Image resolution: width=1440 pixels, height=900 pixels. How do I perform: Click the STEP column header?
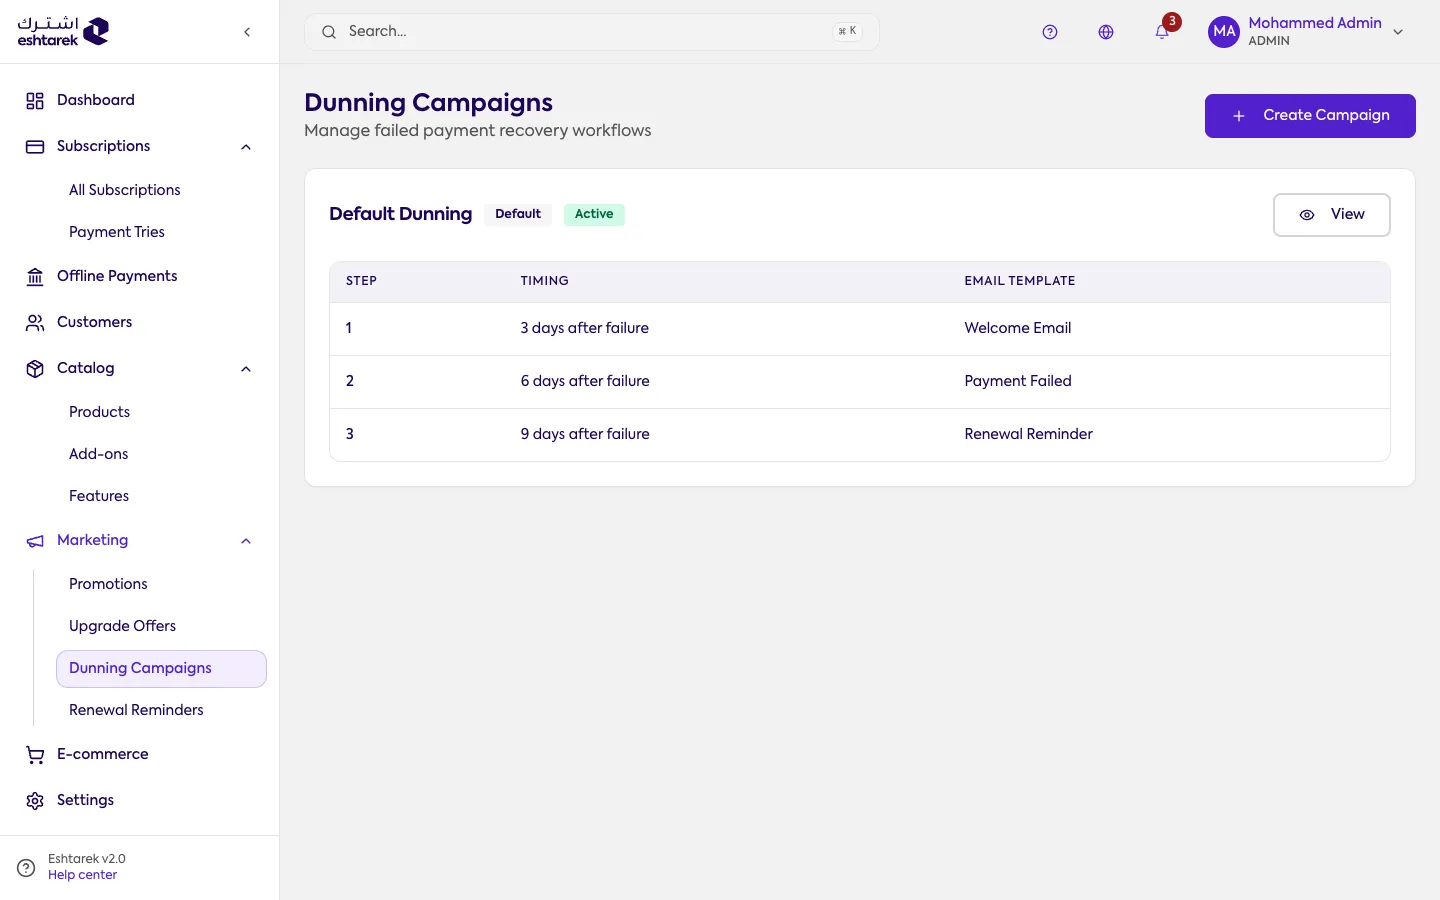tap(361, 281)
